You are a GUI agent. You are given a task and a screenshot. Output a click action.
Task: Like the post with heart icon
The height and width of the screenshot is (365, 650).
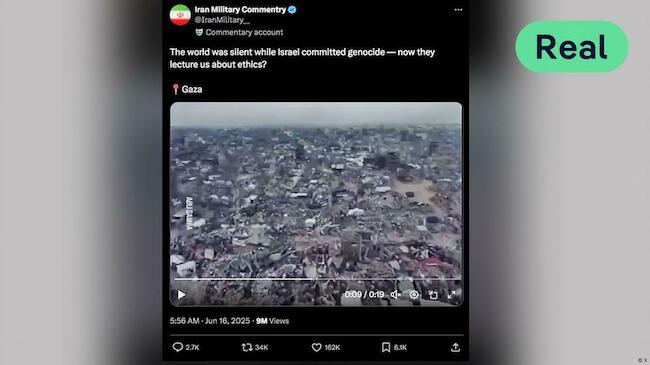click(x=316, y=347)
